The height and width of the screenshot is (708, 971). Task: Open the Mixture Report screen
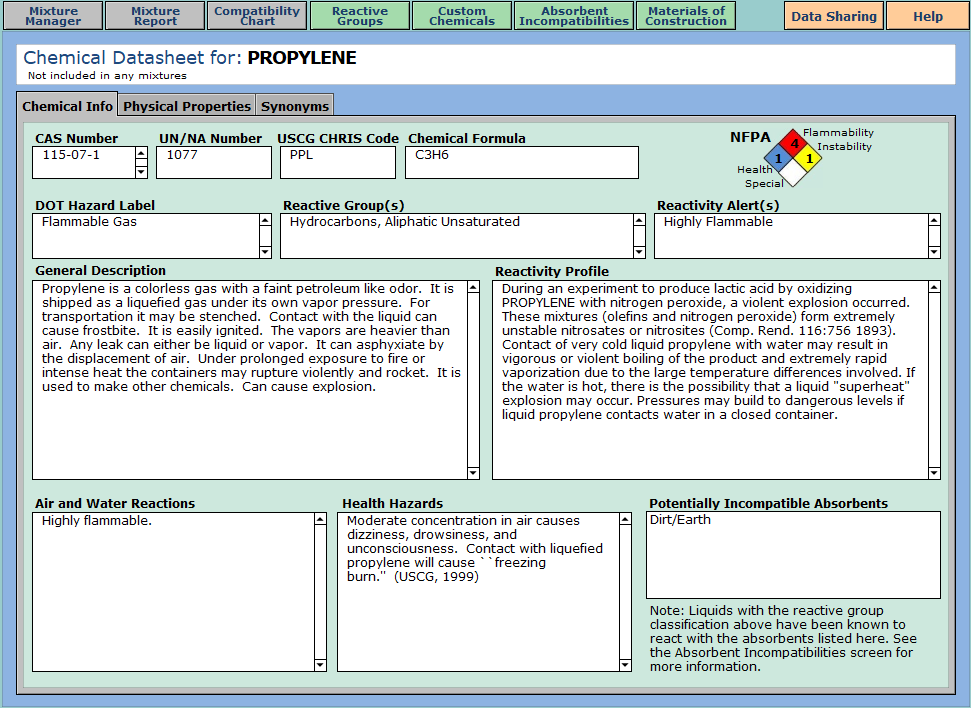[x=155, y=15]
